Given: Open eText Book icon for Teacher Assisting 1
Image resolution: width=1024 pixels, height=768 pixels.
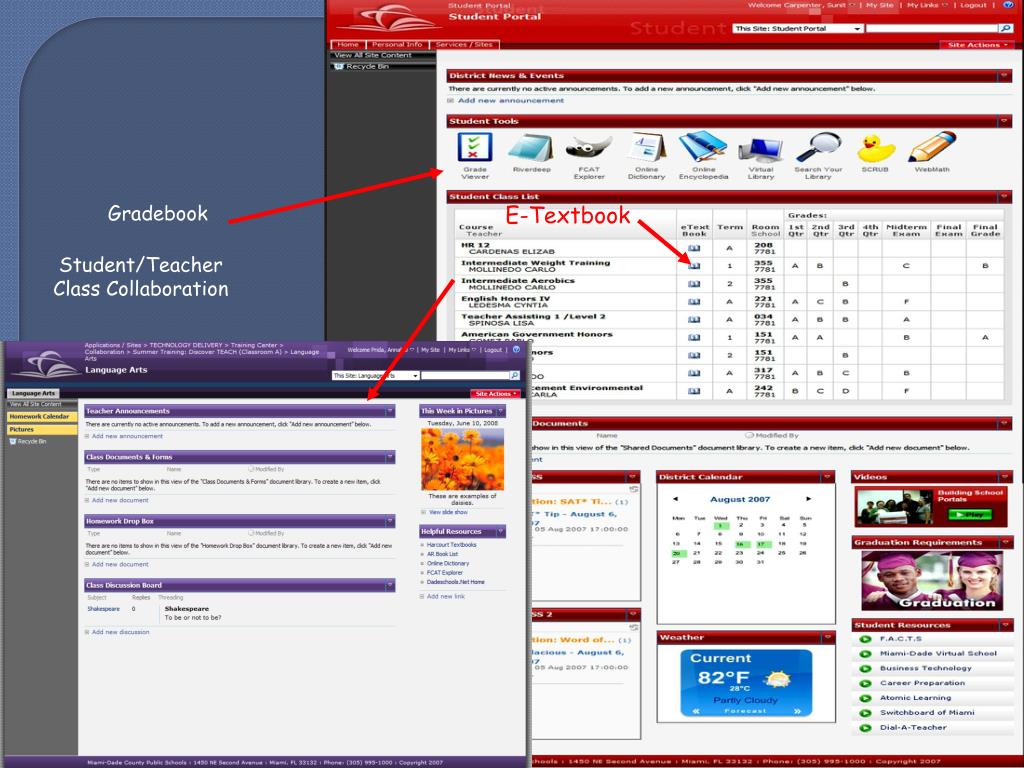Looking at the screenshot, I should (x=694, y=319).
